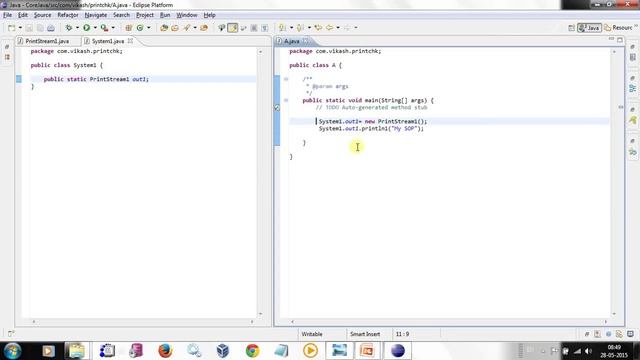Select the A.java editor tab
Viewport: 640px width, 360px height.
pos(292,41)
